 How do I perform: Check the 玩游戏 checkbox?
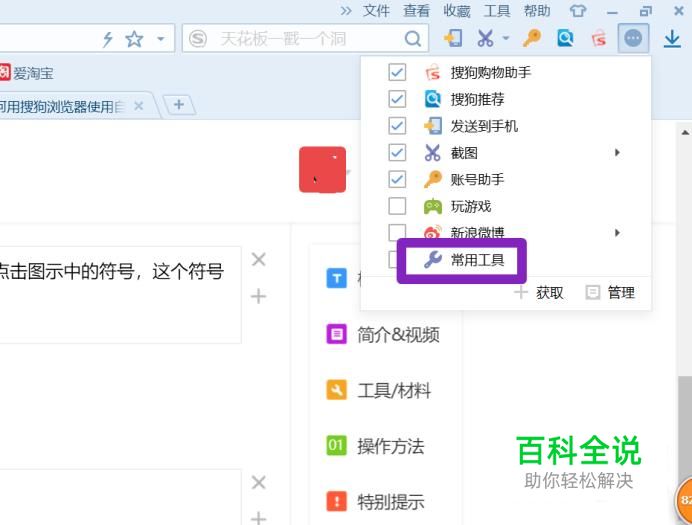point(397,206)
